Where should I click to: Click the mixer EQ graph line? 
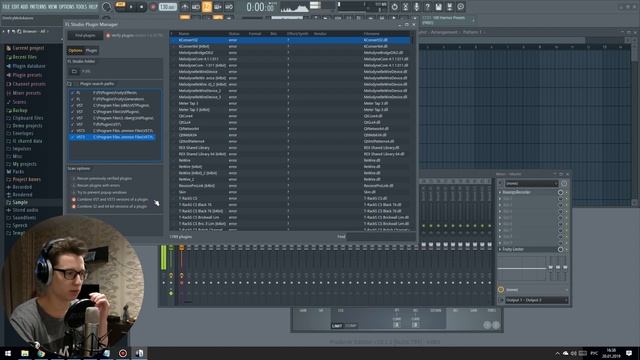(x=522, y=268)
